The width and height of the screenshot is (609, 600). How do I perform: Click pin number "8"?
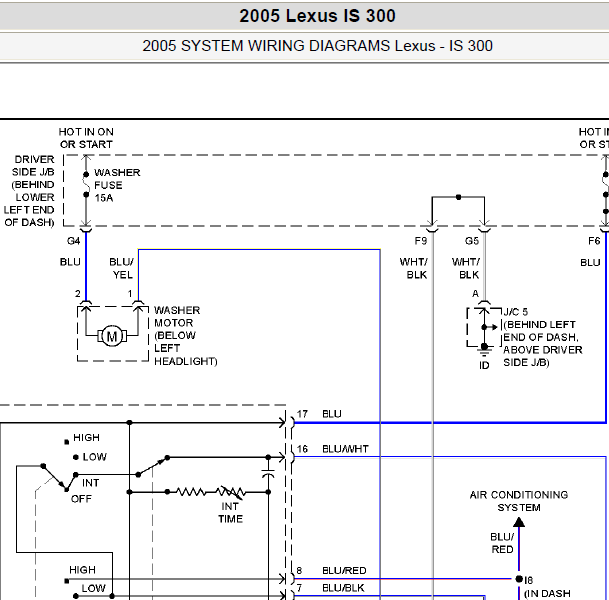[299, 570]
